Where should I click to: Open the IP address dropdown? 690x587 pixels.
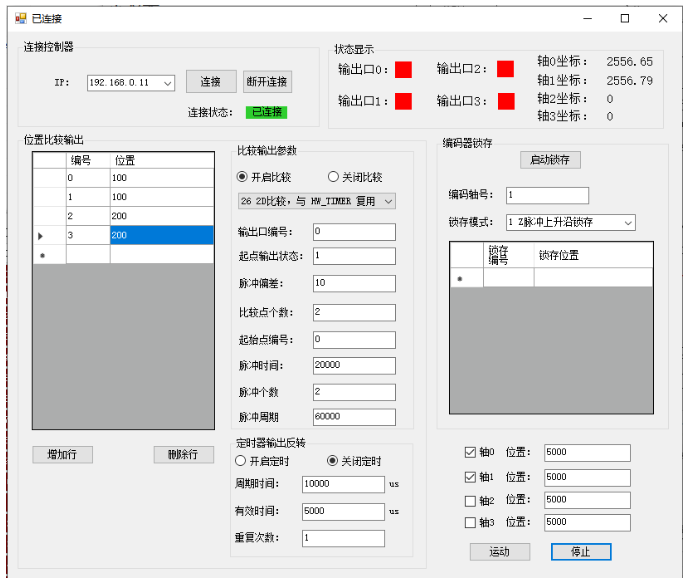click(167, 83)
